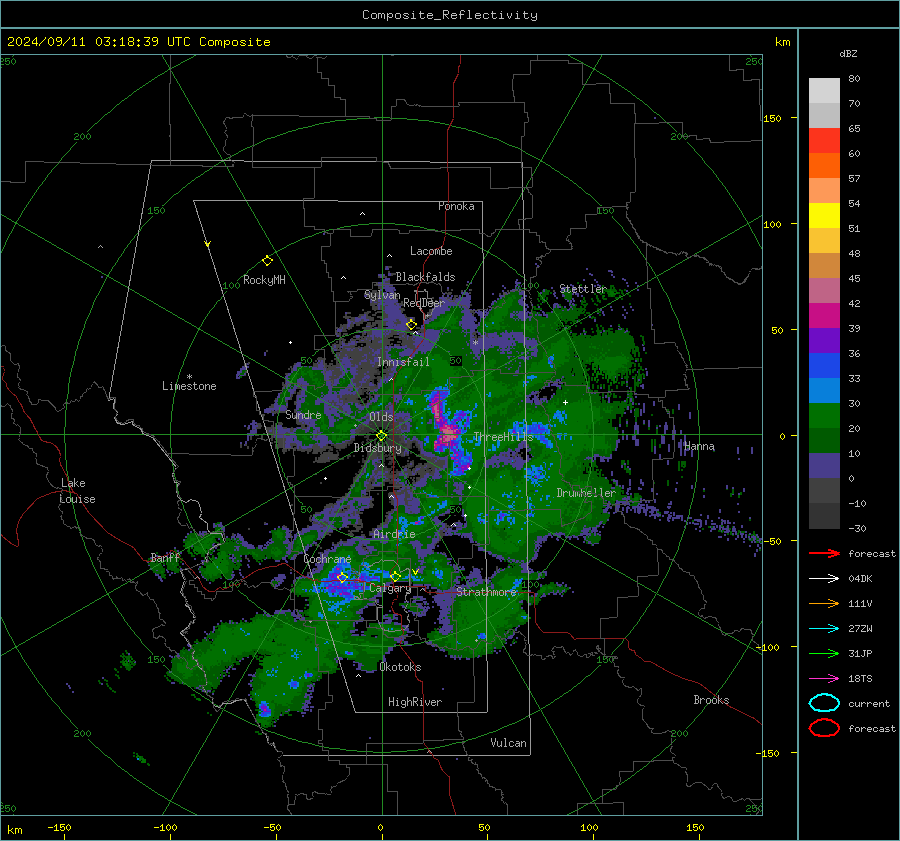Click the Innisfail town label

[403, 362]
